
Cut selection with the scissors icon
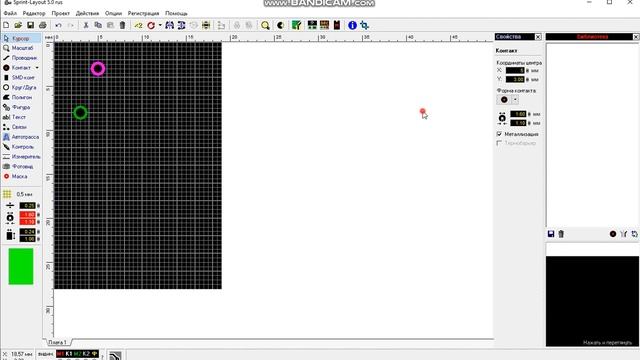click(x=86, y=25)
